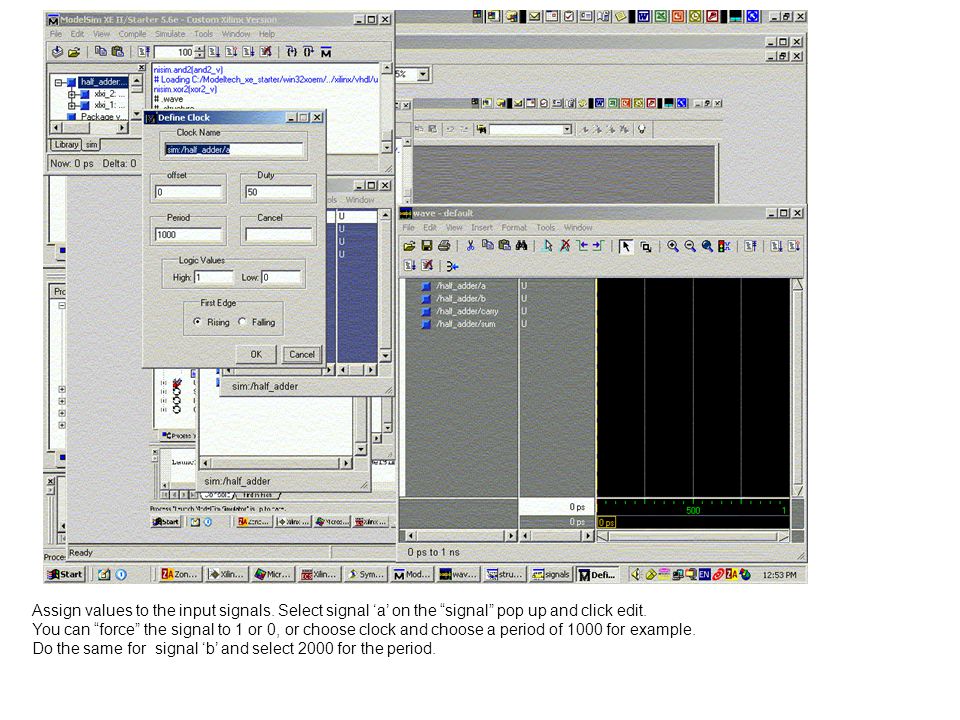The width and height of the screenshot is (960, 720).
Task: Select /half_adder/a signal in wave window
Action: (x=460, y=285)
